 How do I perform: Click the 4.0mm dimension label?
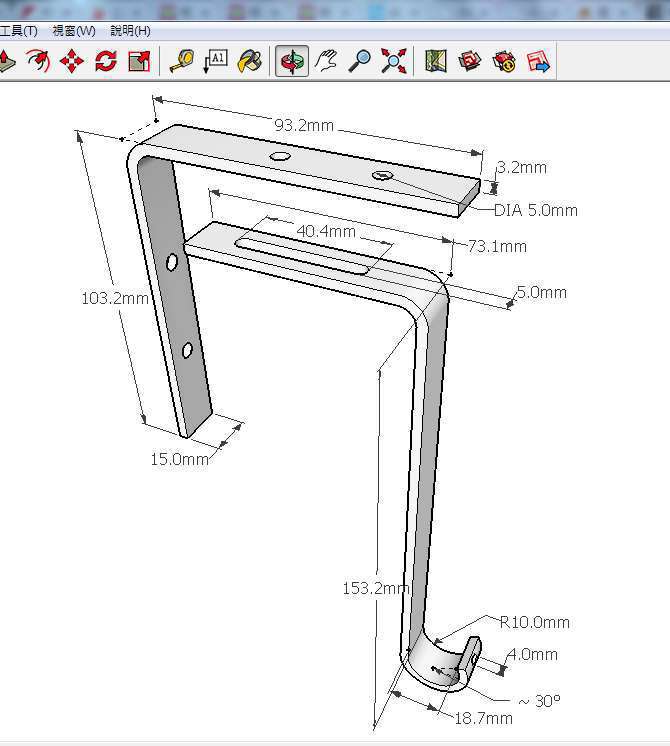point(533,655)
